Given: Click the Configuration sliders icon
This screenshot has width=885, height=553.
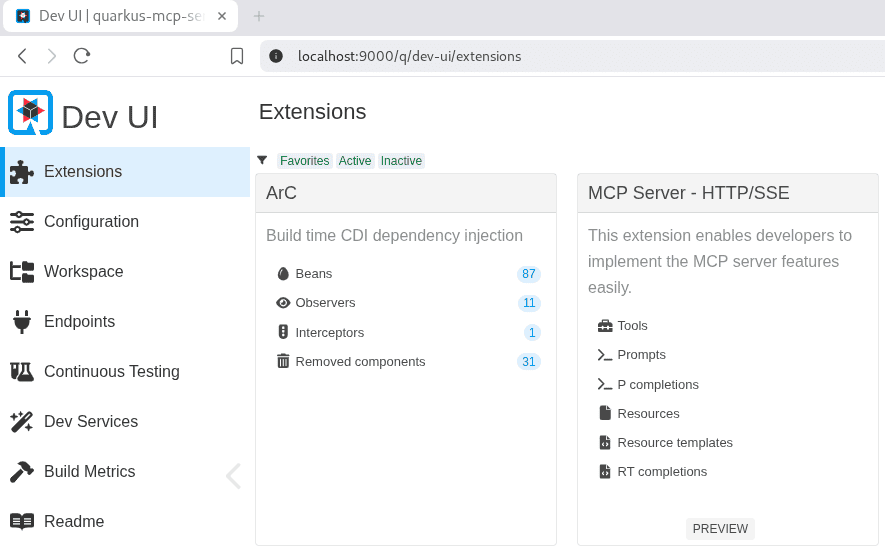Looking at the screenshot, I should 22,222.
